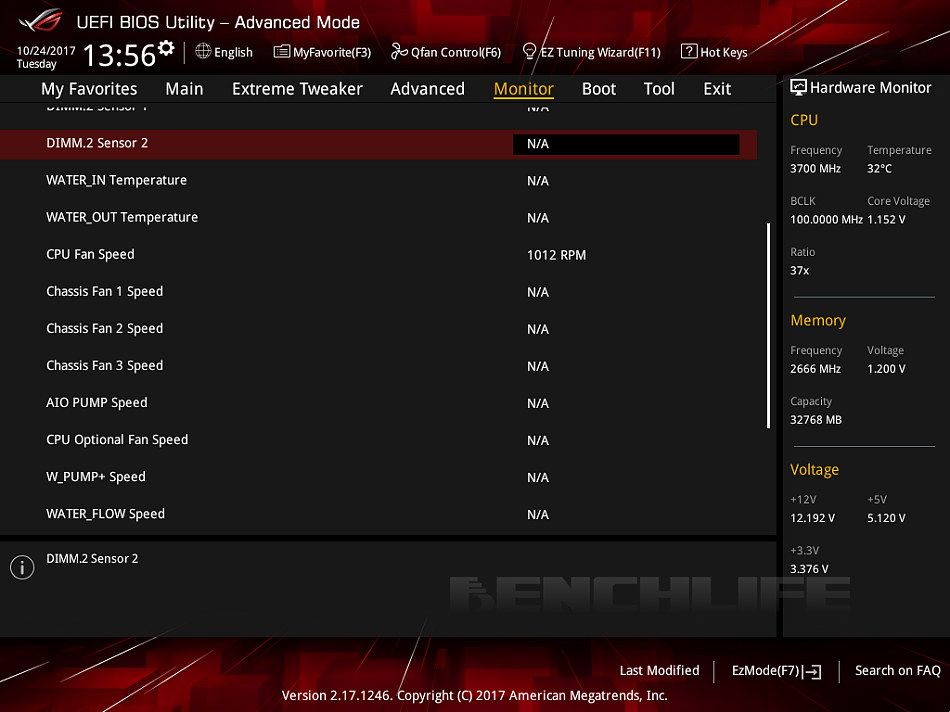Click Core Voltage 1.152 V value

pyautogui.click(x=886, y=219)
